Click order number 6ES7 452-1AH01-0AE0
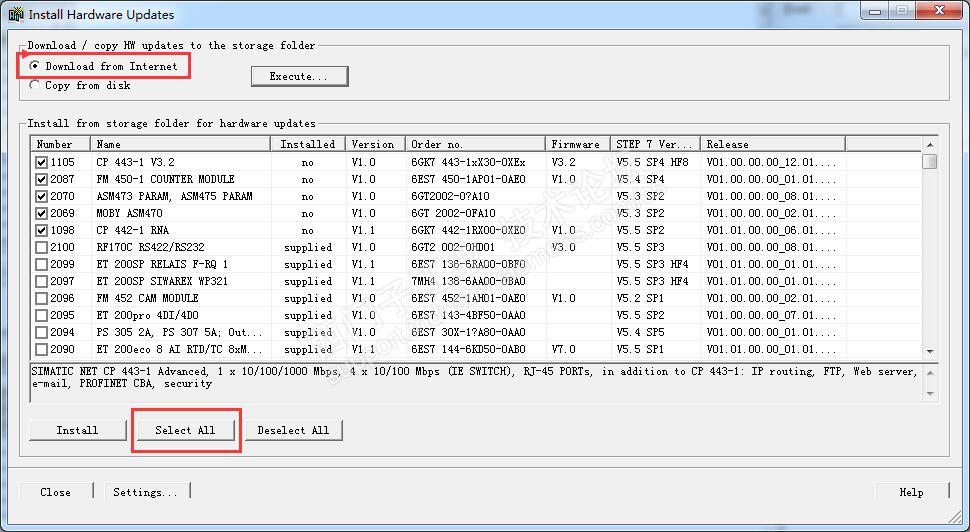 tap(468, 298)
